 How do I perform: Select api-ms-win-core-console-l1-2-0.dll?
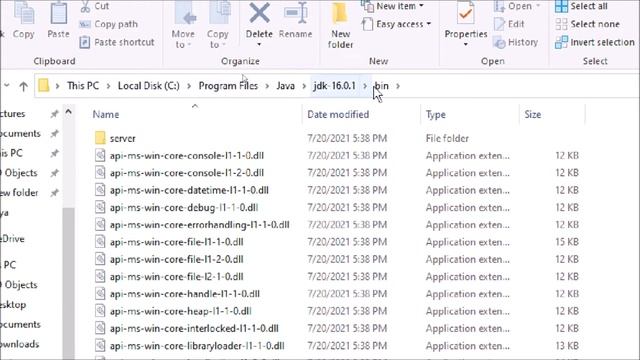(187, 173)
